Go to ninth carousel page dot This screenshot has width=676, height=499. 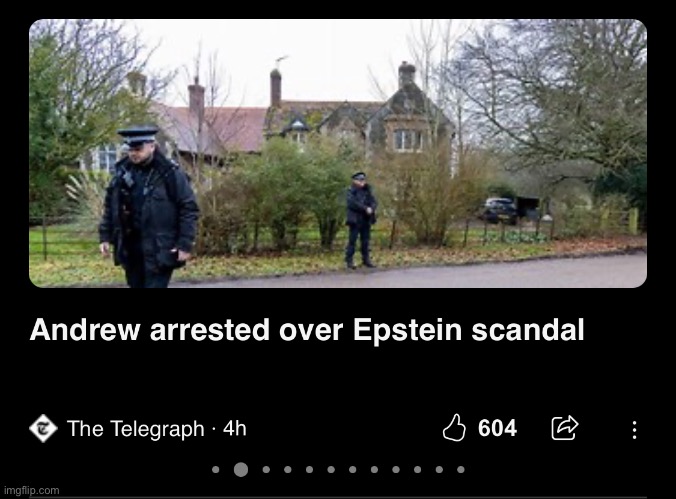pos(396,470)
